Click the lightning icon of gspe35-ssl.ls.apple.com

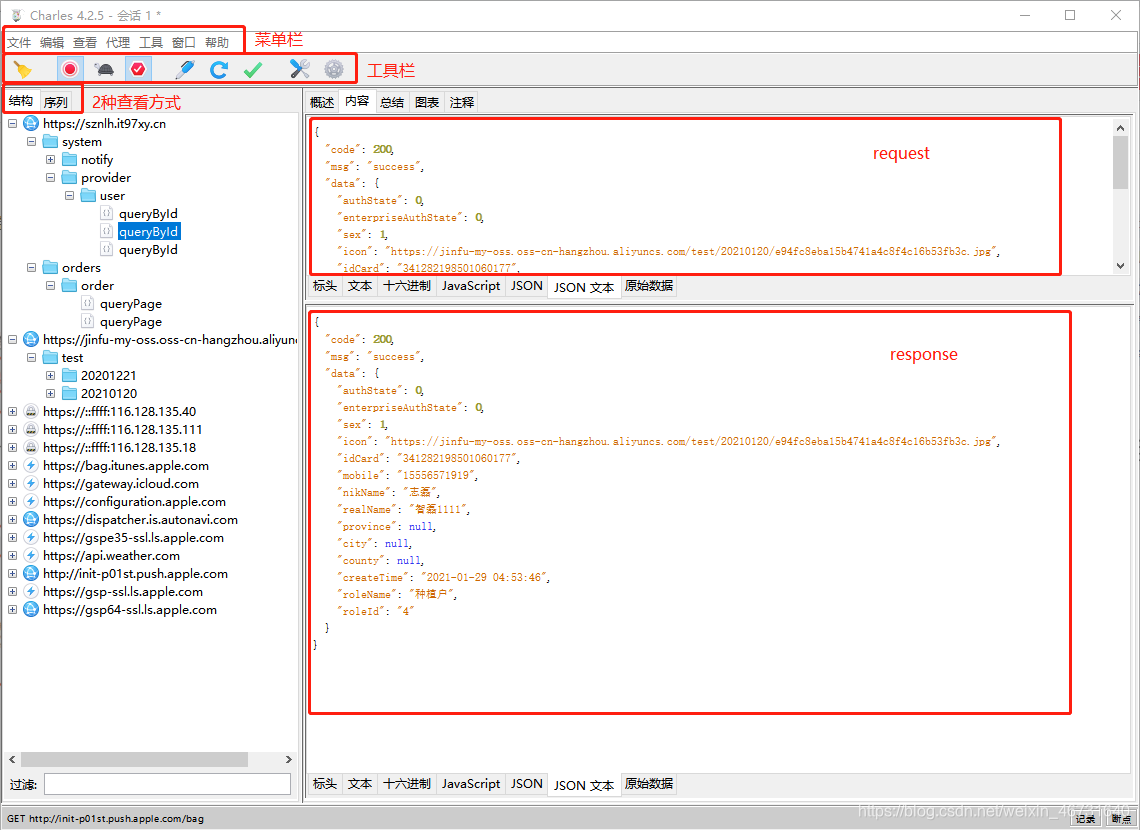(x=31, y=538)
